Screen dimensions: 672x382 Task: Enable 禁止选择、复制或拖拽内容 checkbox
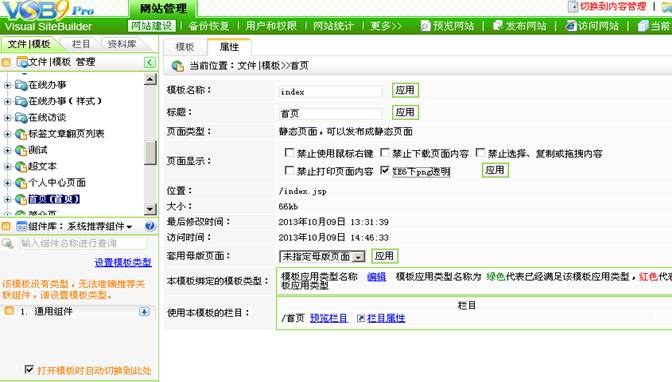[x=480, y=153]
